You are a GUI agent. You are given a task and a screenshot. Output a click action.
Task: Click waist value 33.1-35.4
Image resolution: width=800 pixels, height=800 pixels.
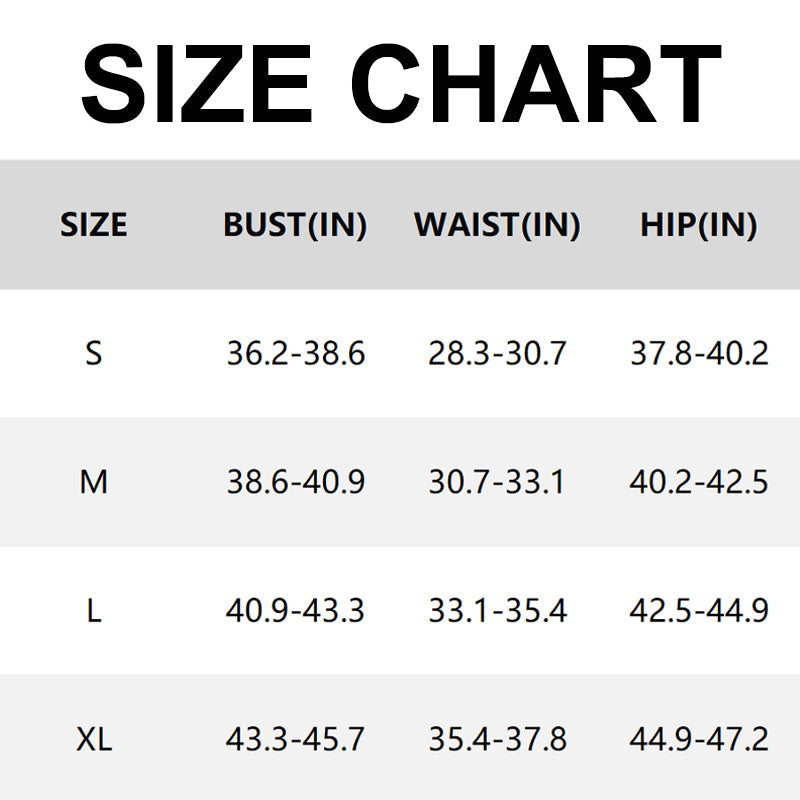tap(497, 610)
